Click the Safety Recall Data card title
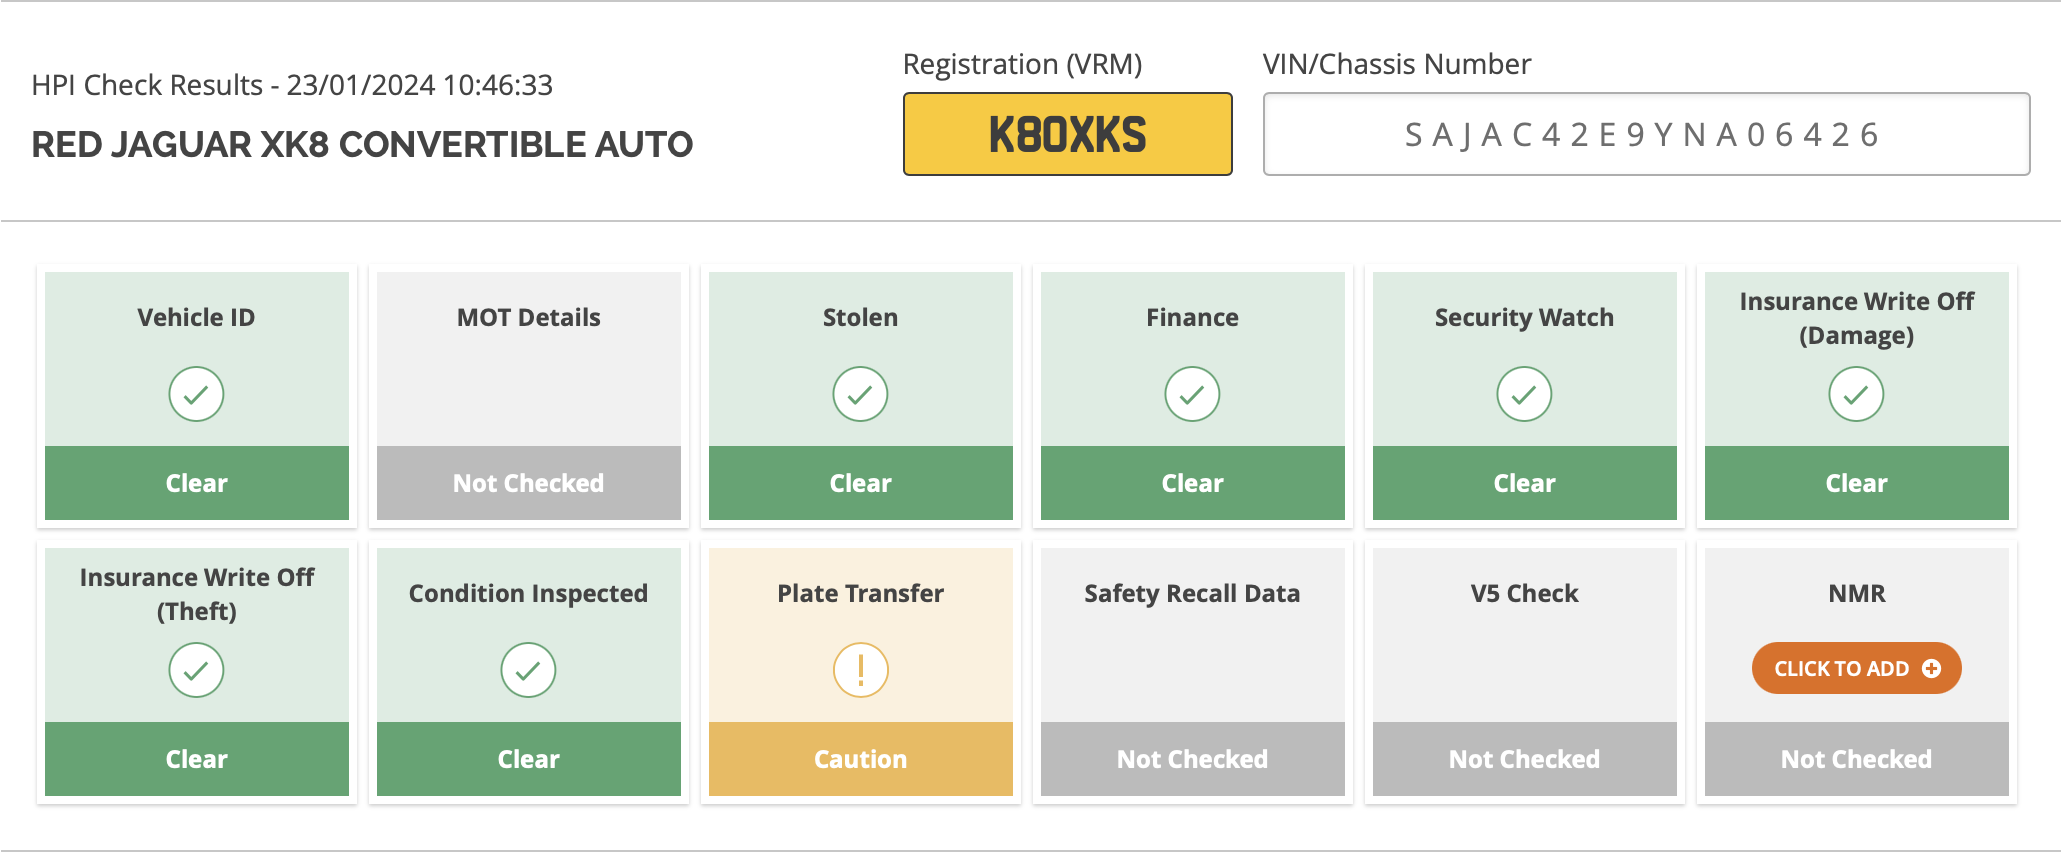The width and height of the screenshot is (2066, 854). click(1192, 593)
